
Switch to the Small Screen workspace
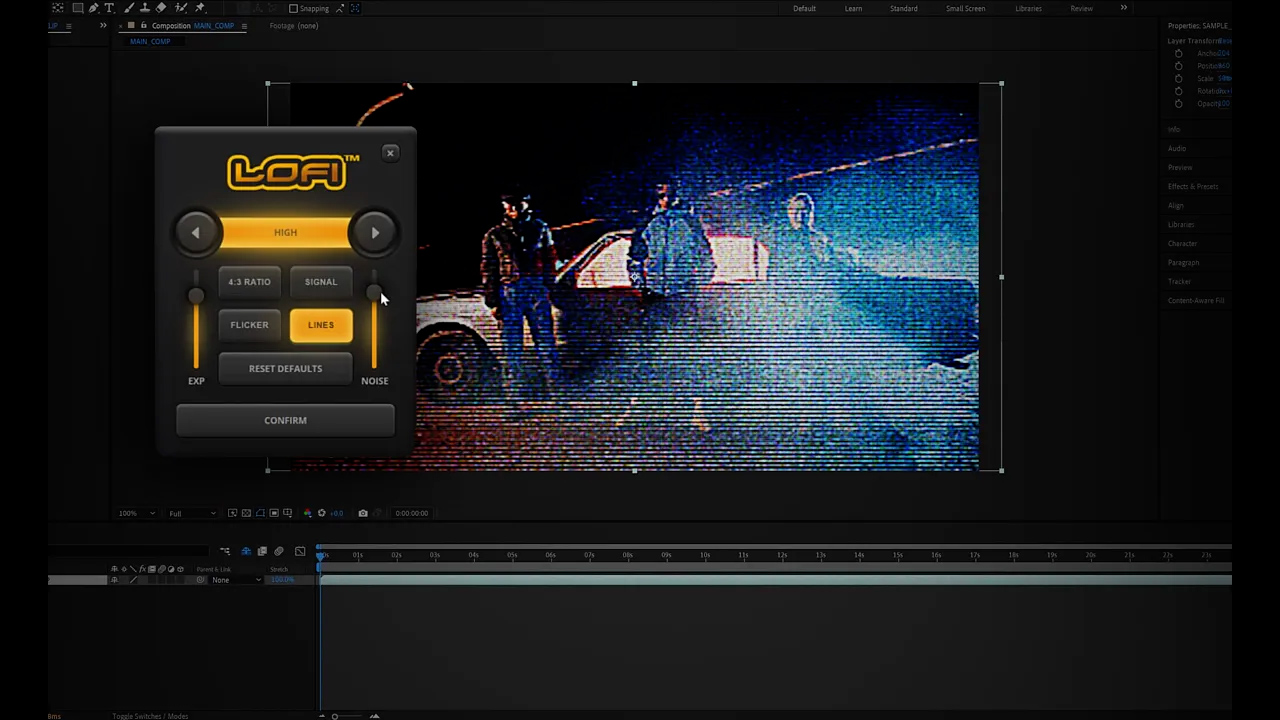pos(965,8)
